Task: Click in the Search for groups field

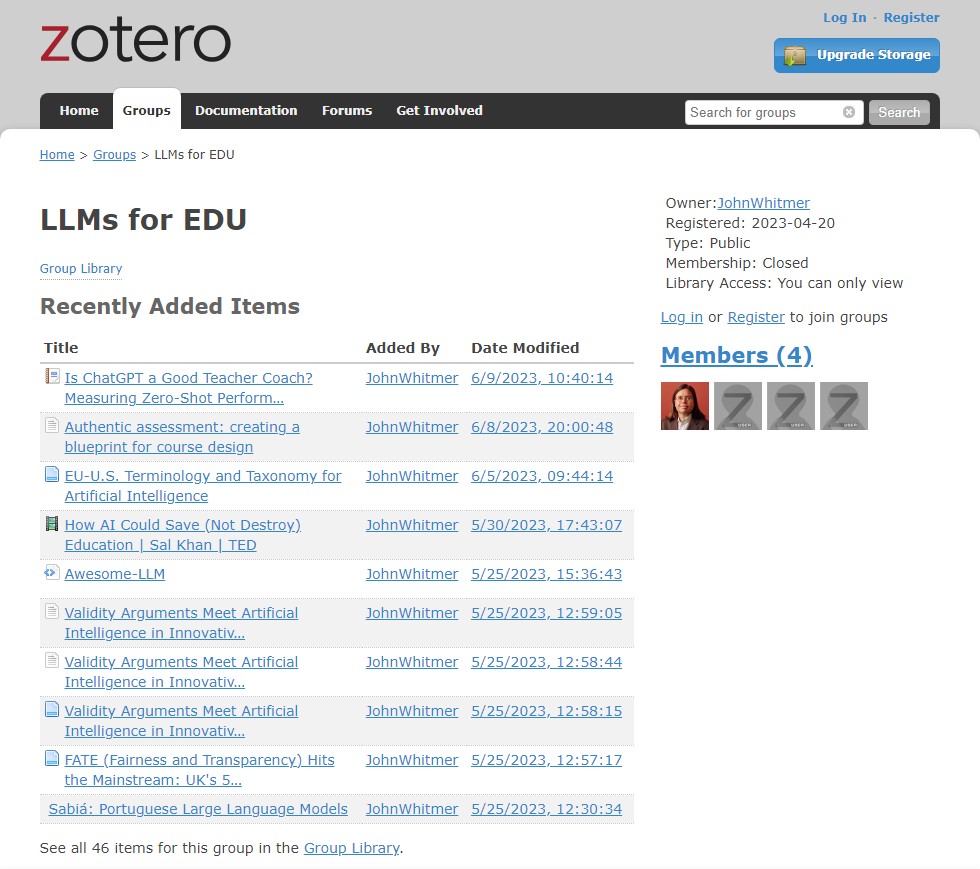Action: (x=762, y=112)
